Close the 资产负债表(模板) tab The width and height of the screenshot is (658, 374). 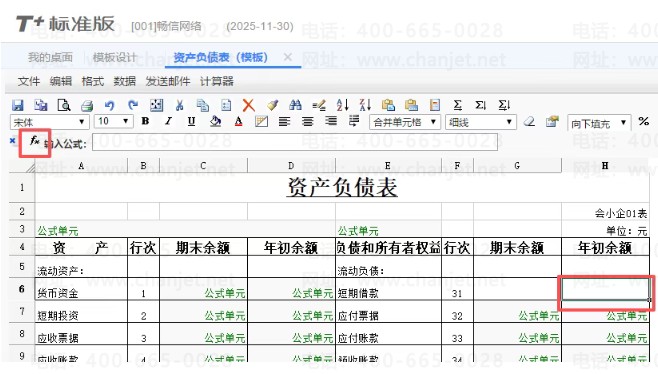287,57
